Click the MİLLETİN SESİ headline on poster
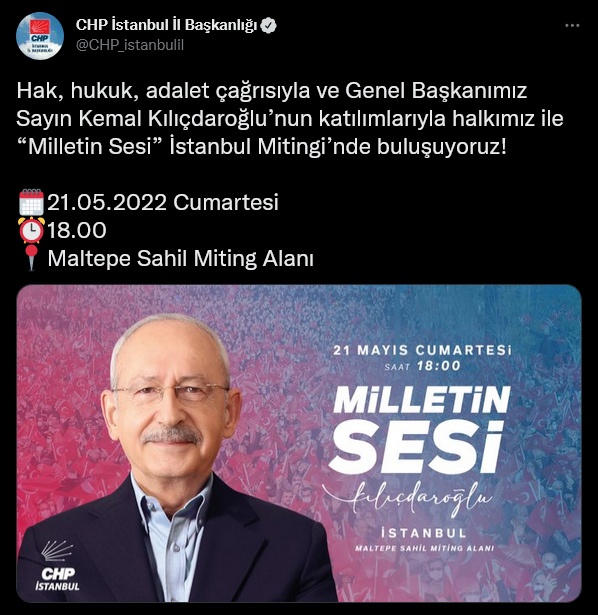This screenshot has width=598, height=615. pos(419,429)
